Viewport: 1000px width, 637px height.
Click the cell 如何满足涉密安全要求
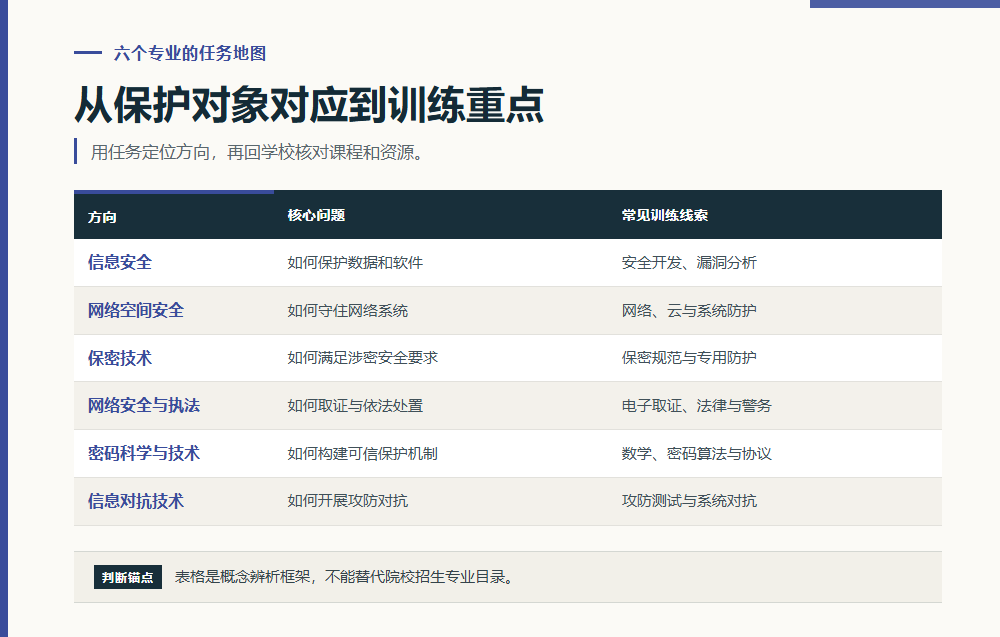(x=363, y=358)
